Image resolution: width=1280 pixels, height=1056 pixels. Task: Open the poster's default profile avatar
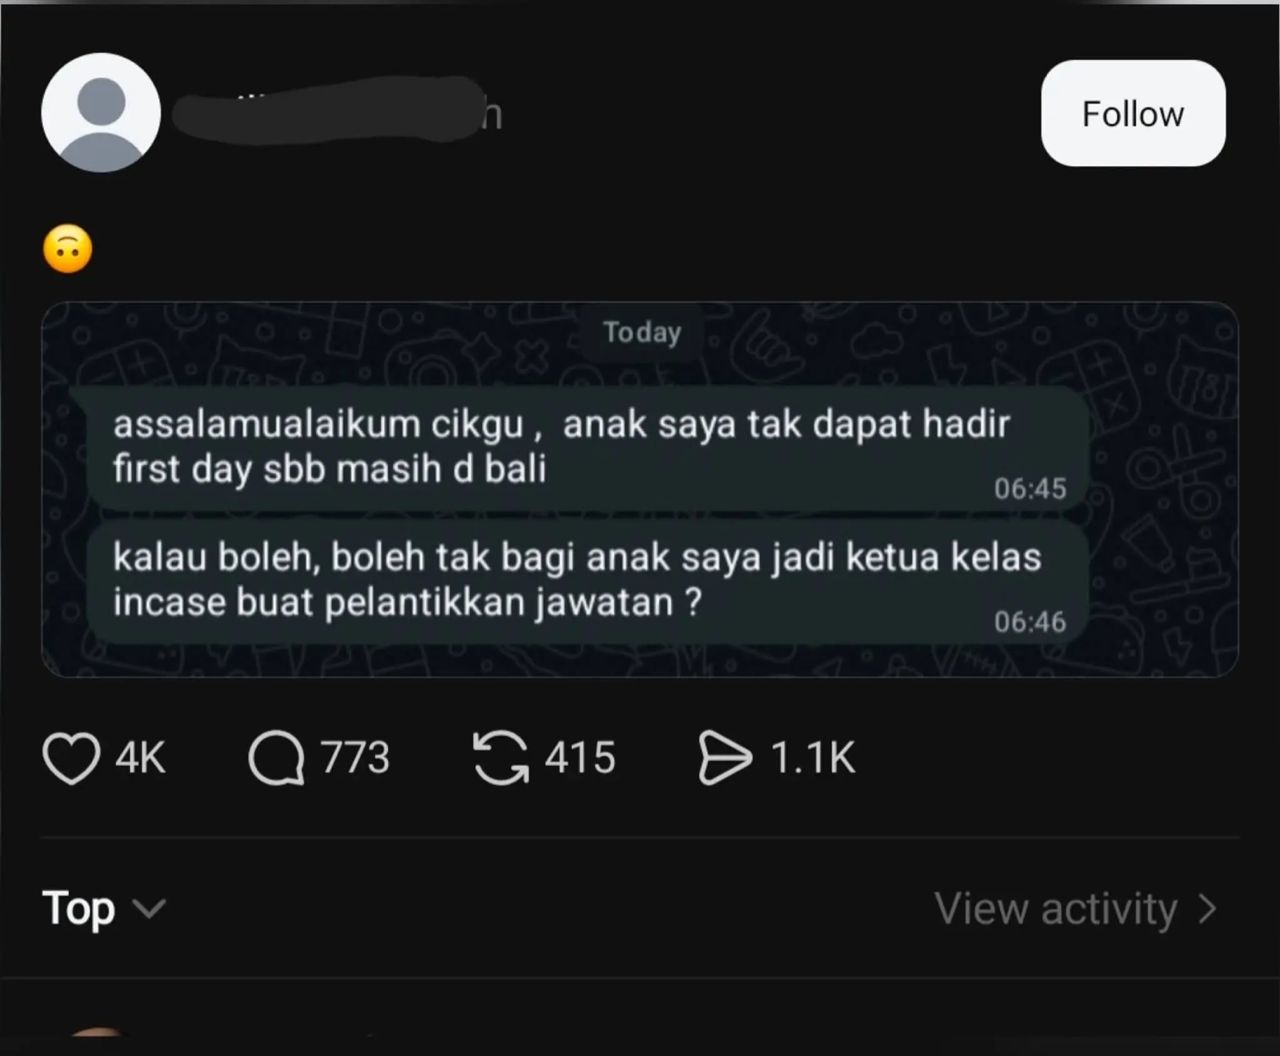pos(101,112)
